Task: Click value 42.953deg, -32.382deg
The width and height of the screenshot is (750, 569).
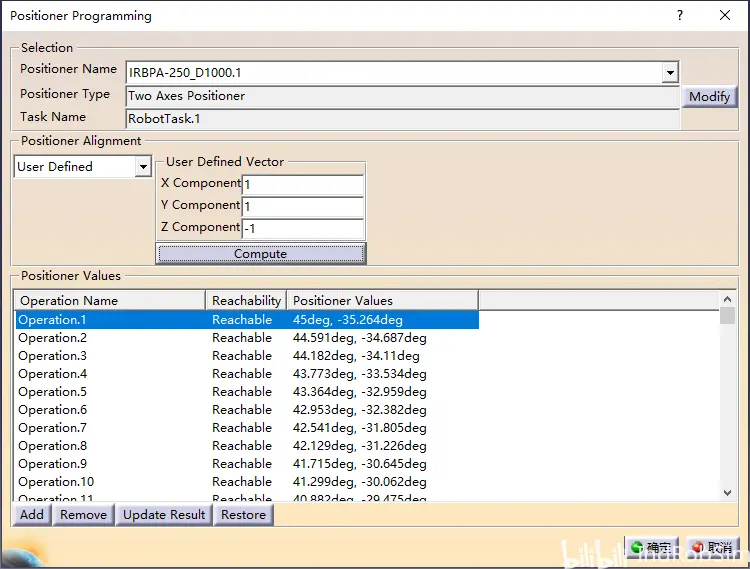Action: (360, 410)
